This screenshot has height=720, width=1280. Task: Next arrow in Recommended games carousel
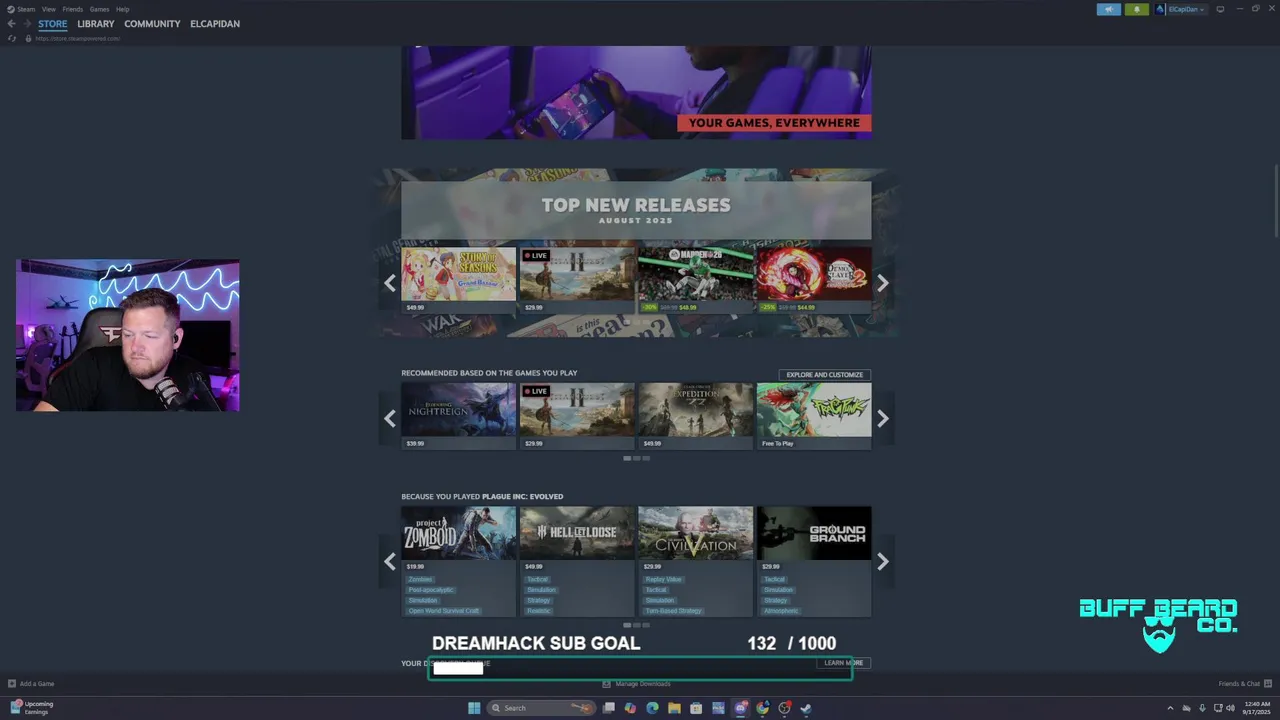point(882,418)
